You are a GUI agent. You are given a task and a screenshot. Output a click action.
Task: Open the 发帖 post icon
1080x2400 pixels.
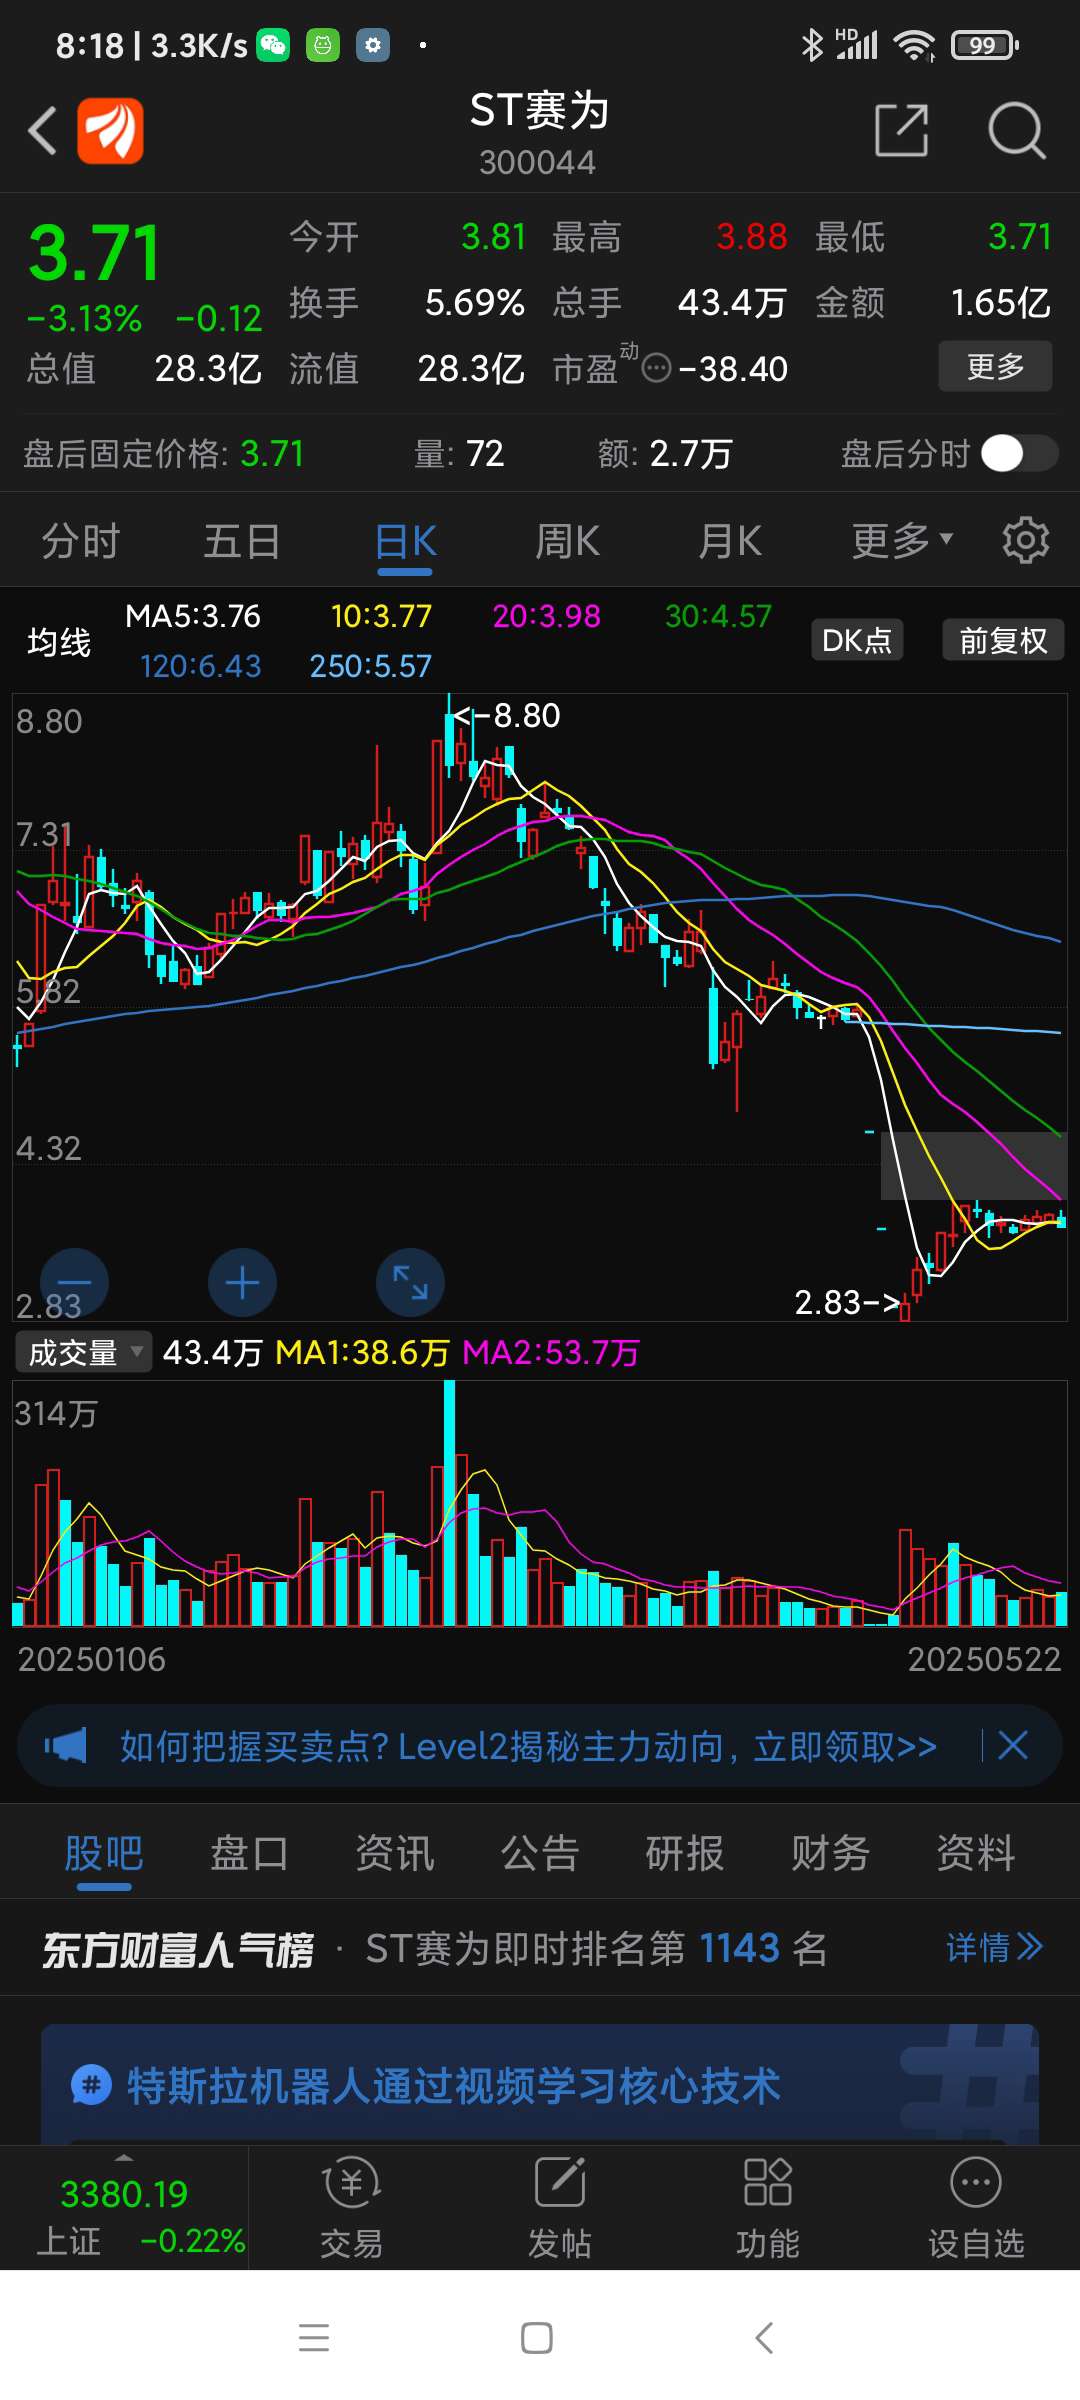point(560,2209)
